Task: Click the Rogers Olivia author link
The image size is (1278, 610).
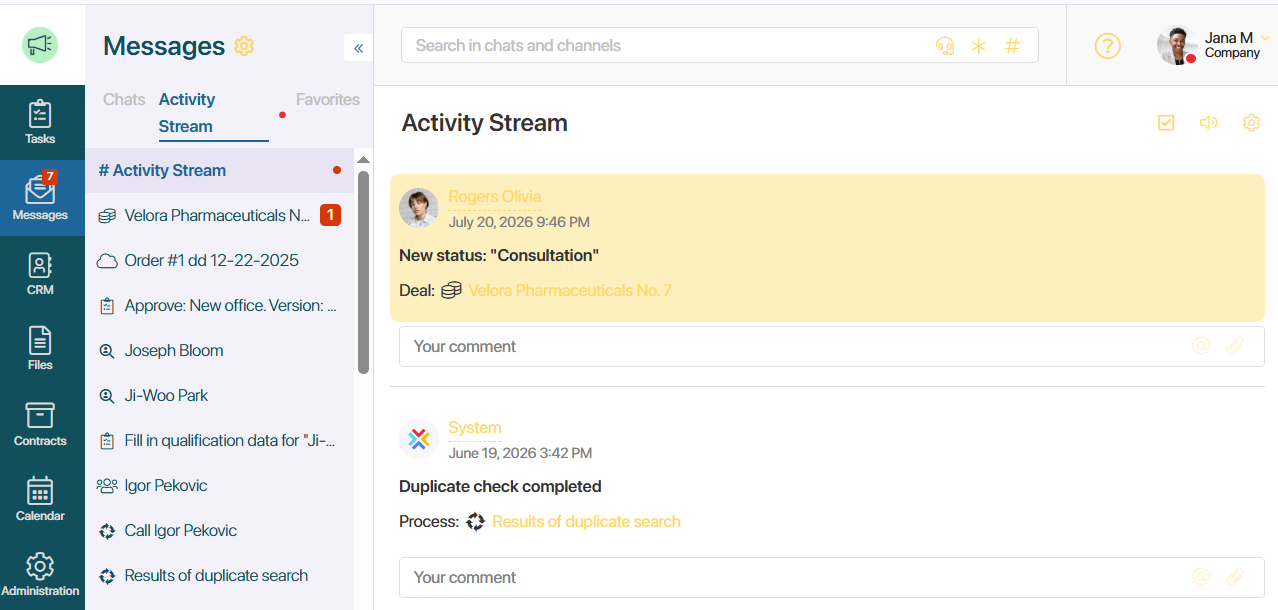Action: pos(494,197)
